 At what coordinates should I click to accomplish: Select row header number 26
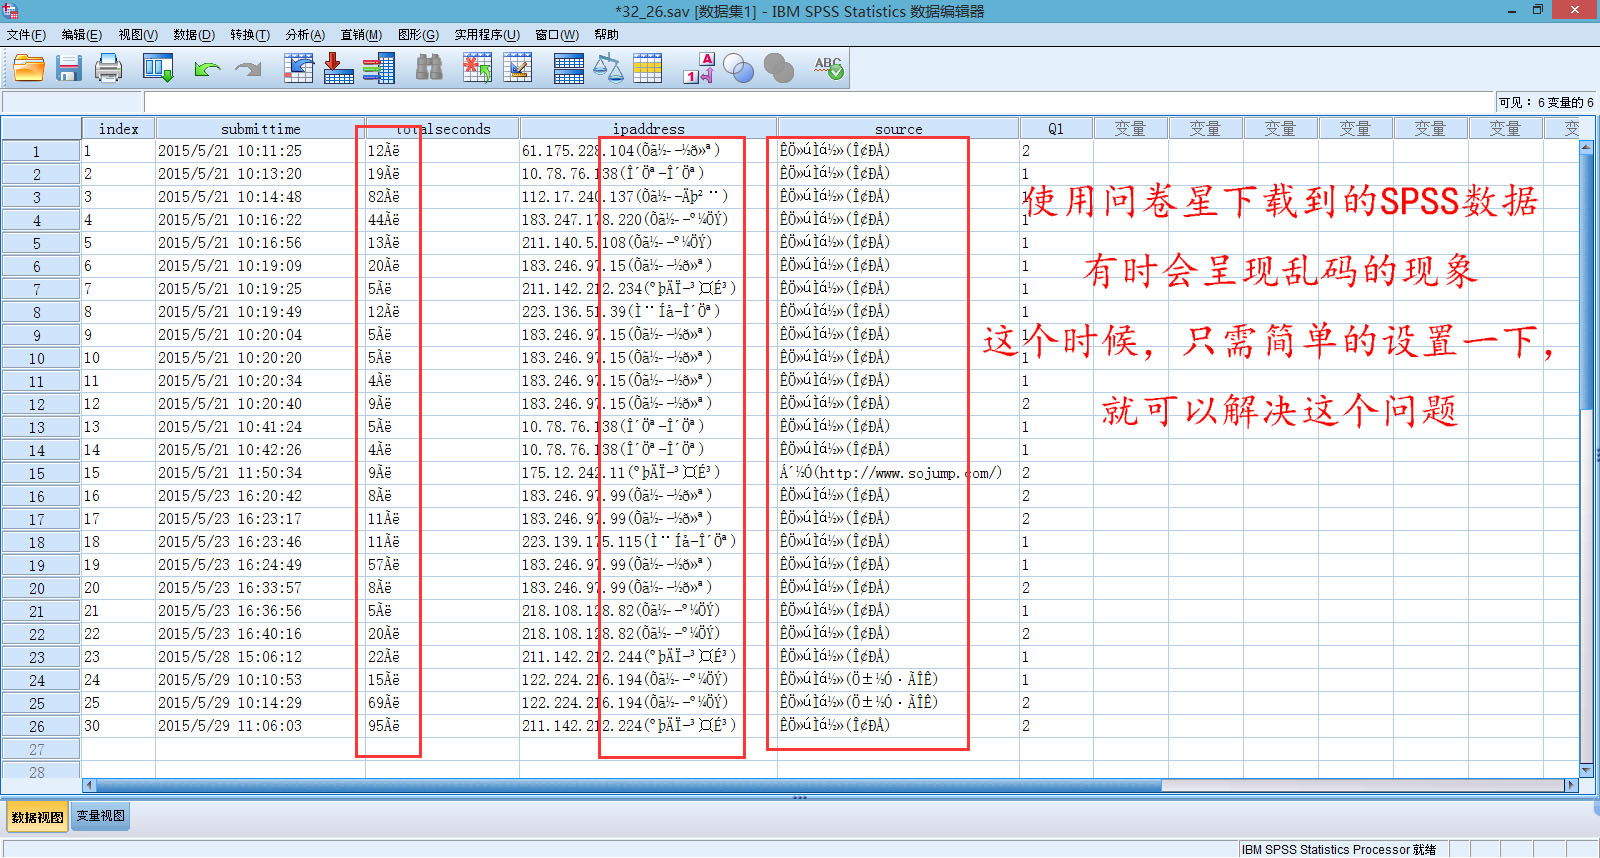tap(40, 726)
